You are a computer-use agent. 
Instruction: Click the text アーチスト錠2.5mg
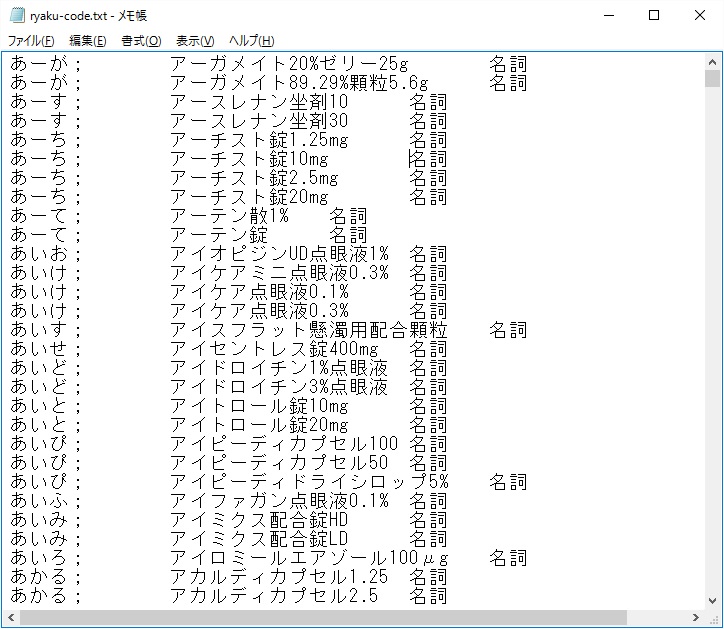click(x=254, y=178)
